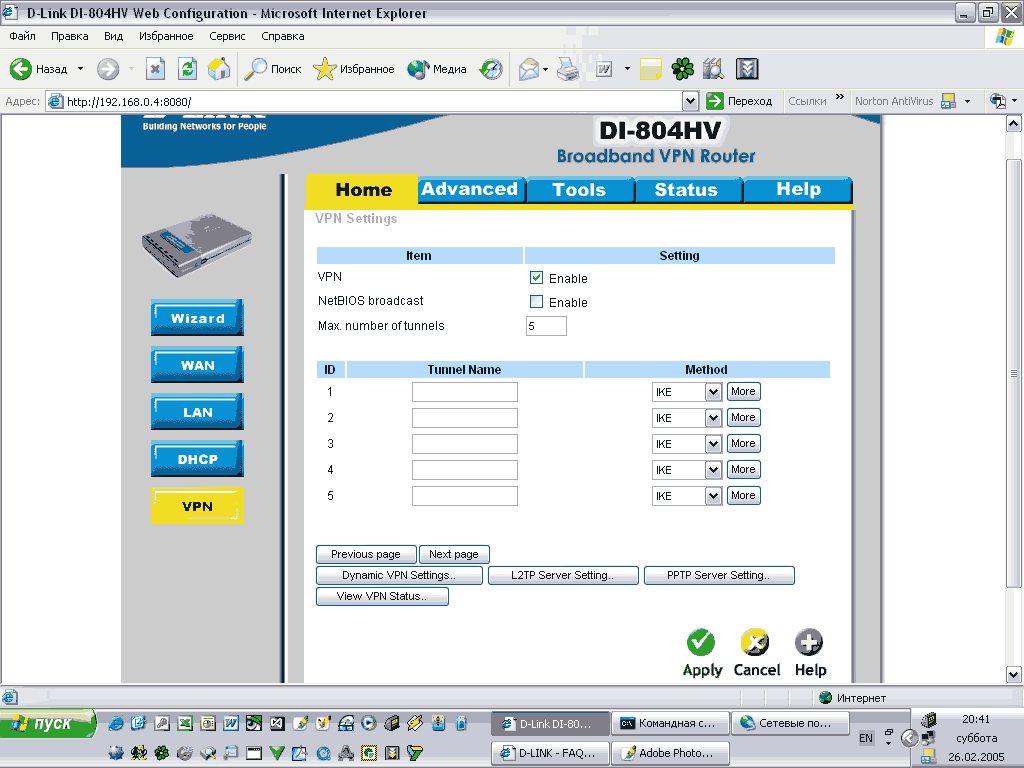Click More for tunnel 1
Screen dimensions: 1024x768
coord(743,392)
